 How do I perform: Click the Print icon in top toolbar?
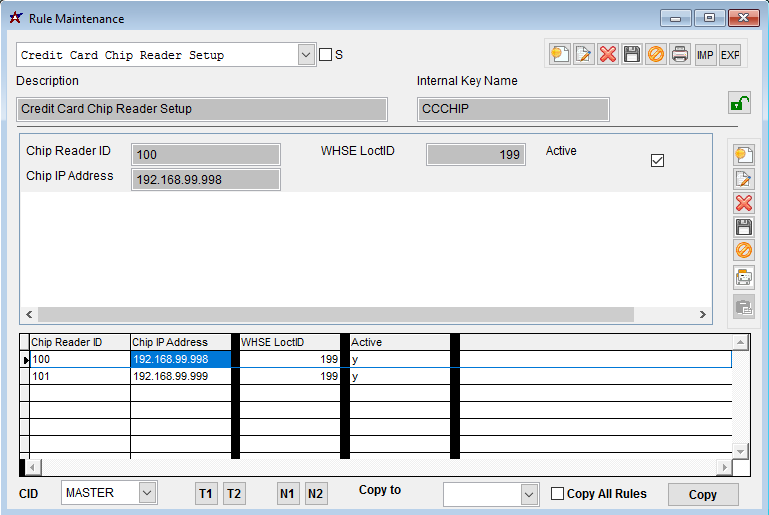(680, 55)
